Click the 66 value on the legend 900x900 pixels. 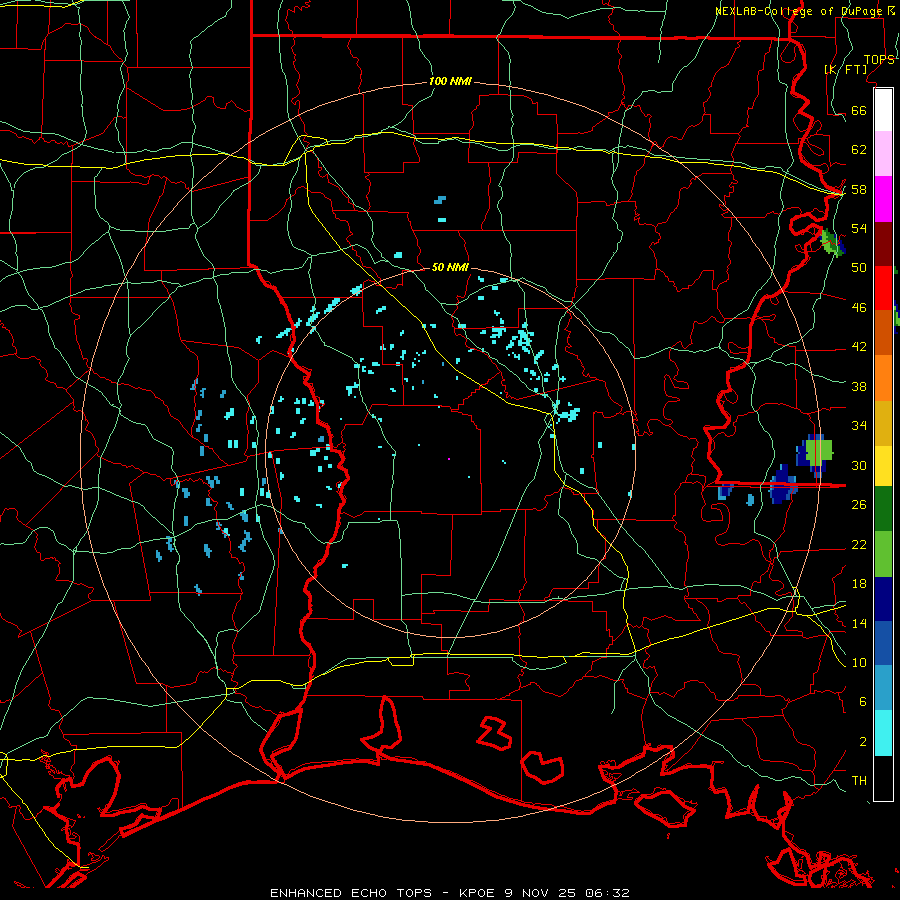(859, 110)
